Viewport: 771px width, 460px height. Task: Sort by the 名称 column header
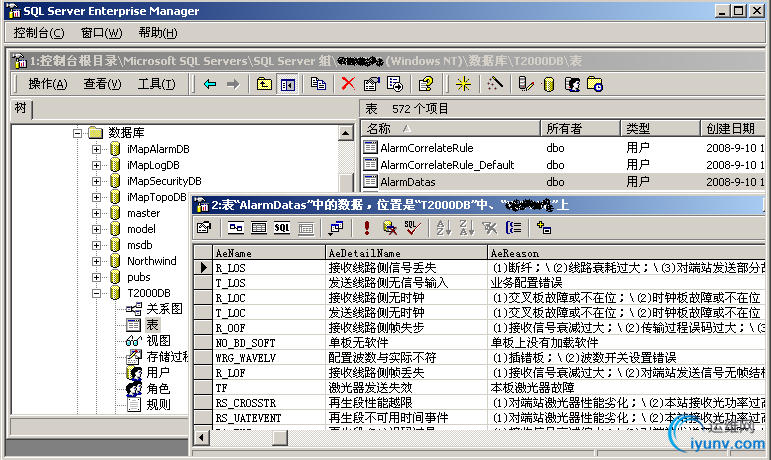tap(451, 128)
